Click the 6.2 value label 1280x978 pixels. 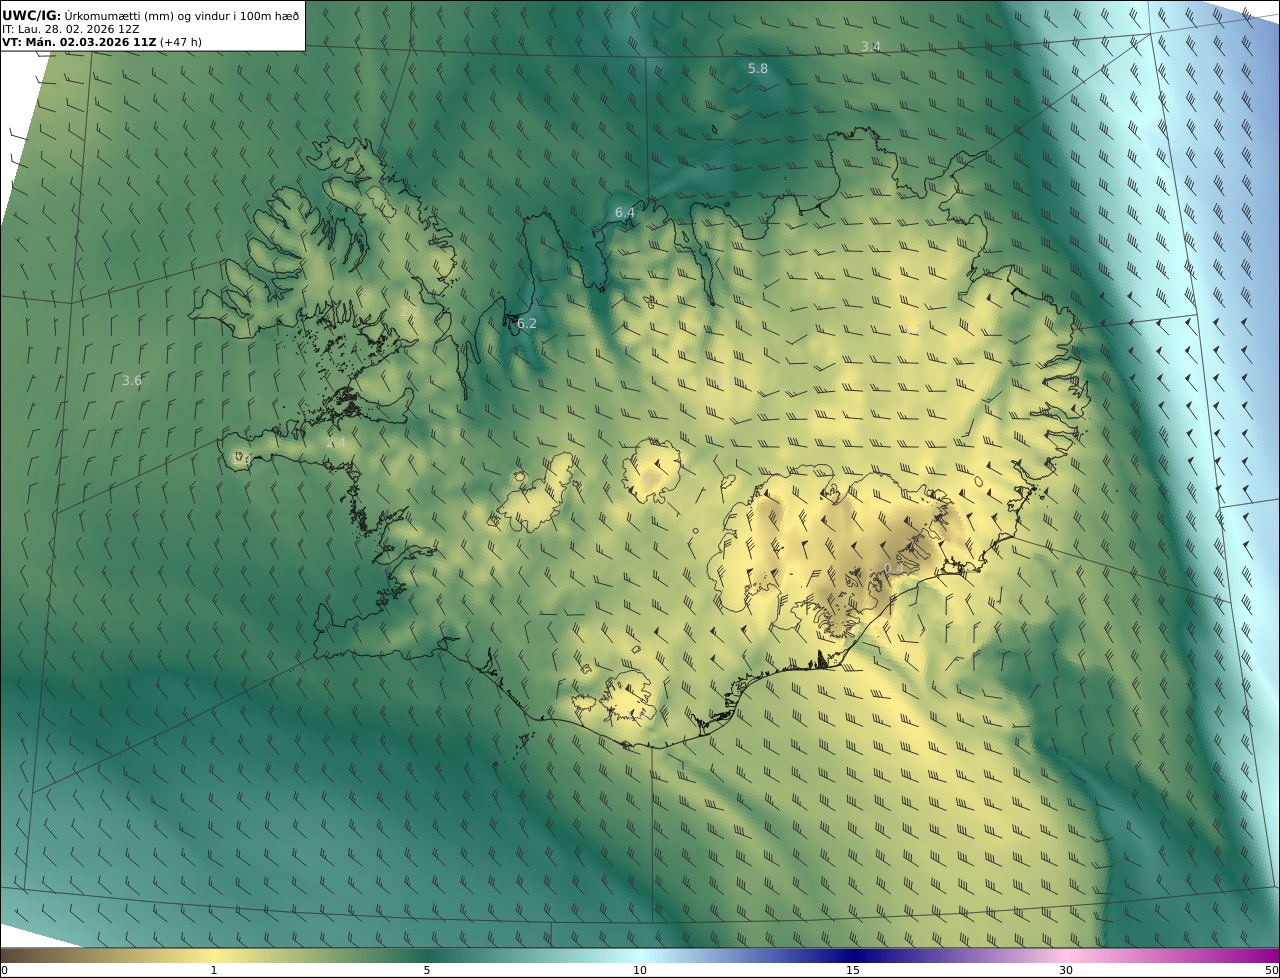point(527,323)
